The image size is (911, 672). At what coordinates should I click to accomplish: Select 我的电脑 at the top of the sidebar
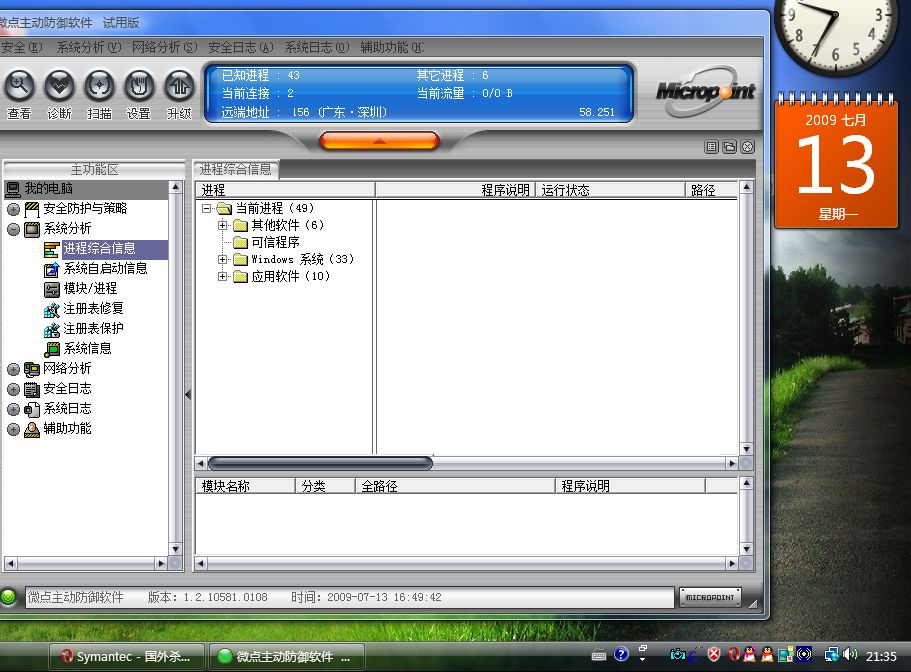click(x=86, y=189)
